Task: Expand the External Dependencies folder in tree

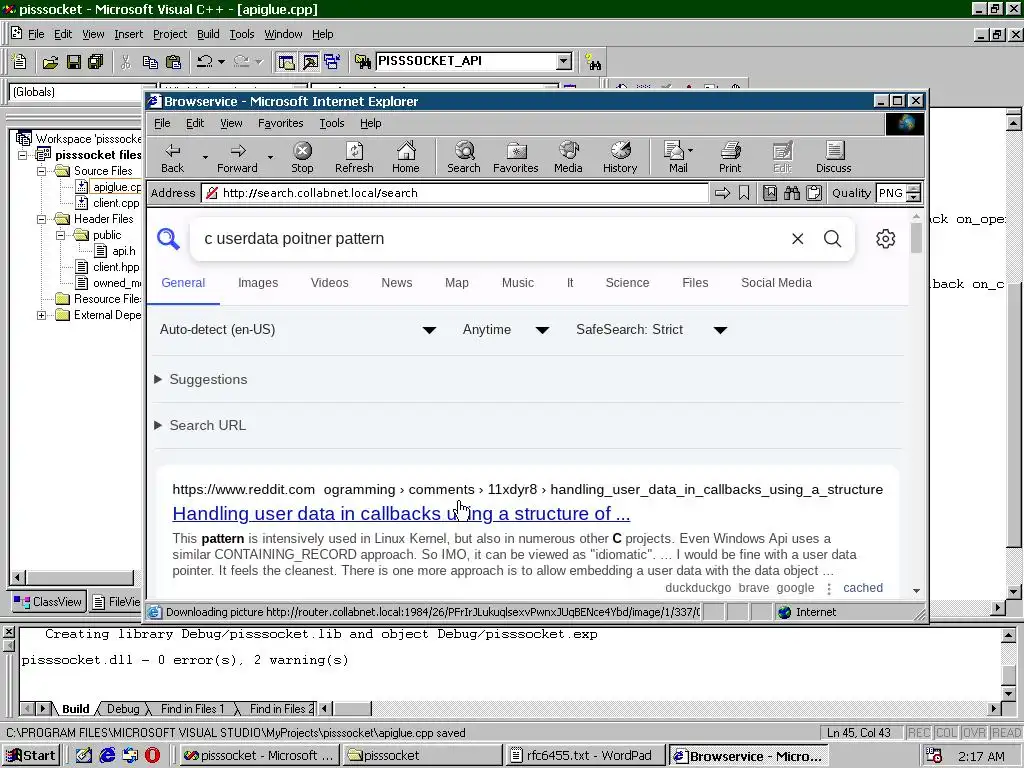Action: coord(42,315)
